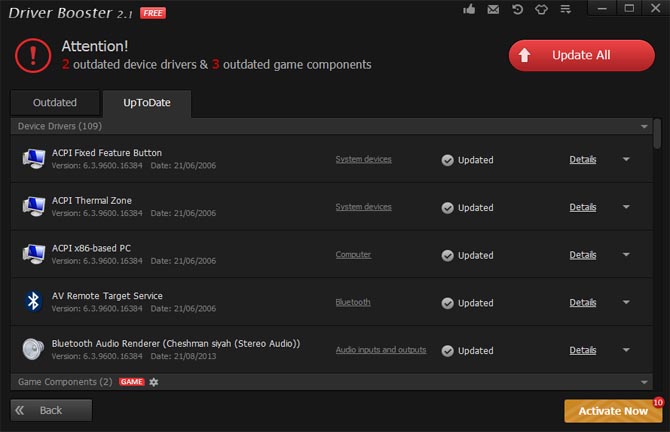Open Details for ACPI x86-based PC
The image size is (670, 432).
pos(583,255)
